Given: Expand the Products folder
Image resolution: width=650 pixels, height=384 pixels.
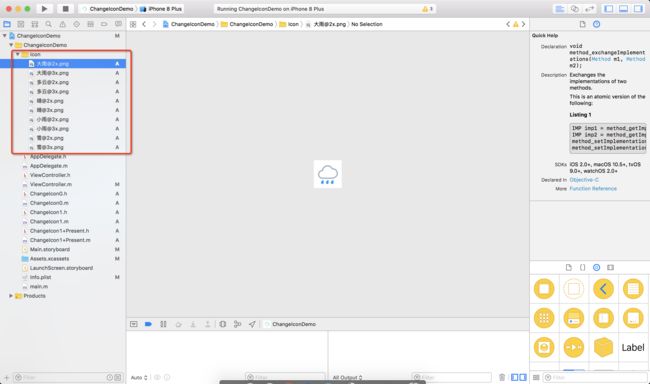Looking at the screenshot, I should (x=11, y=296).
